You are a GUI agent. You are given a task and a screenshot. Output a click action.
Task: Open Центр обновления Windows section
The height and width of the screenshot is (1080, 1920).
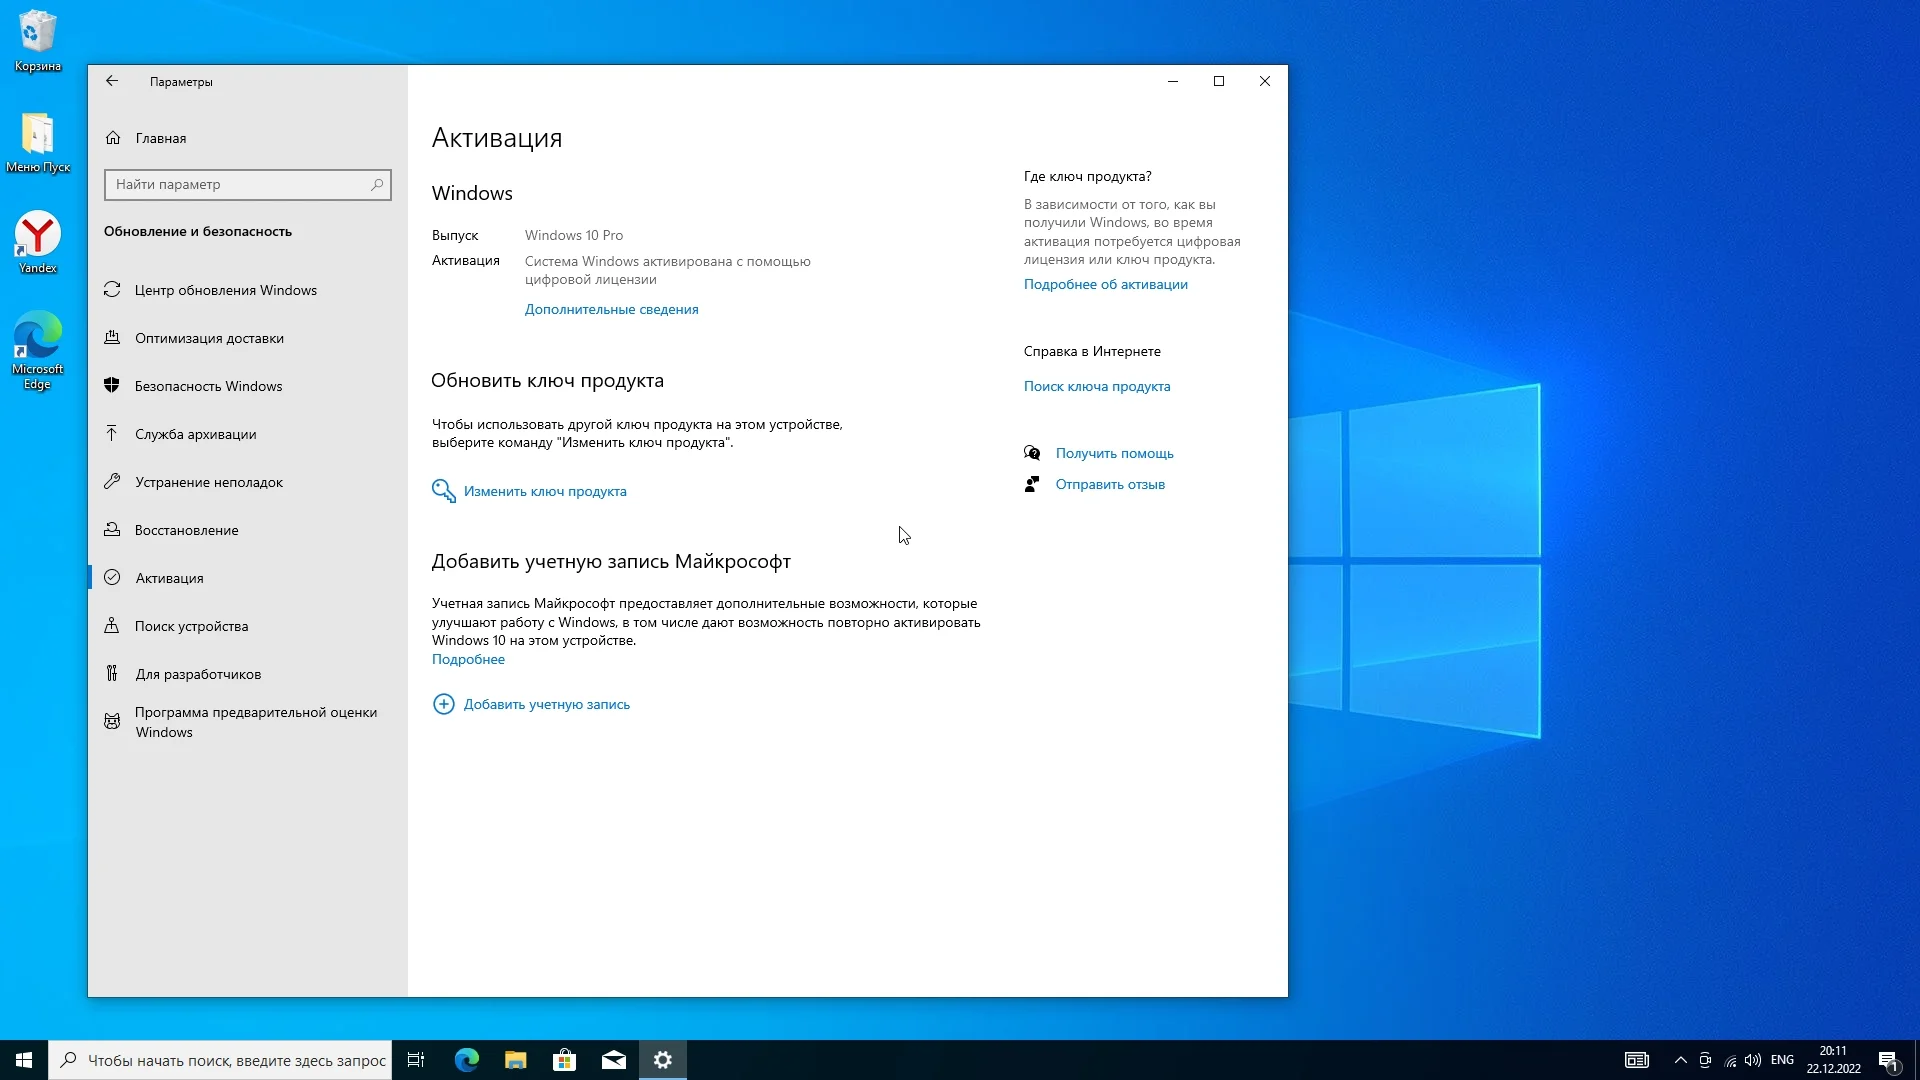click(x=225, y=290)
